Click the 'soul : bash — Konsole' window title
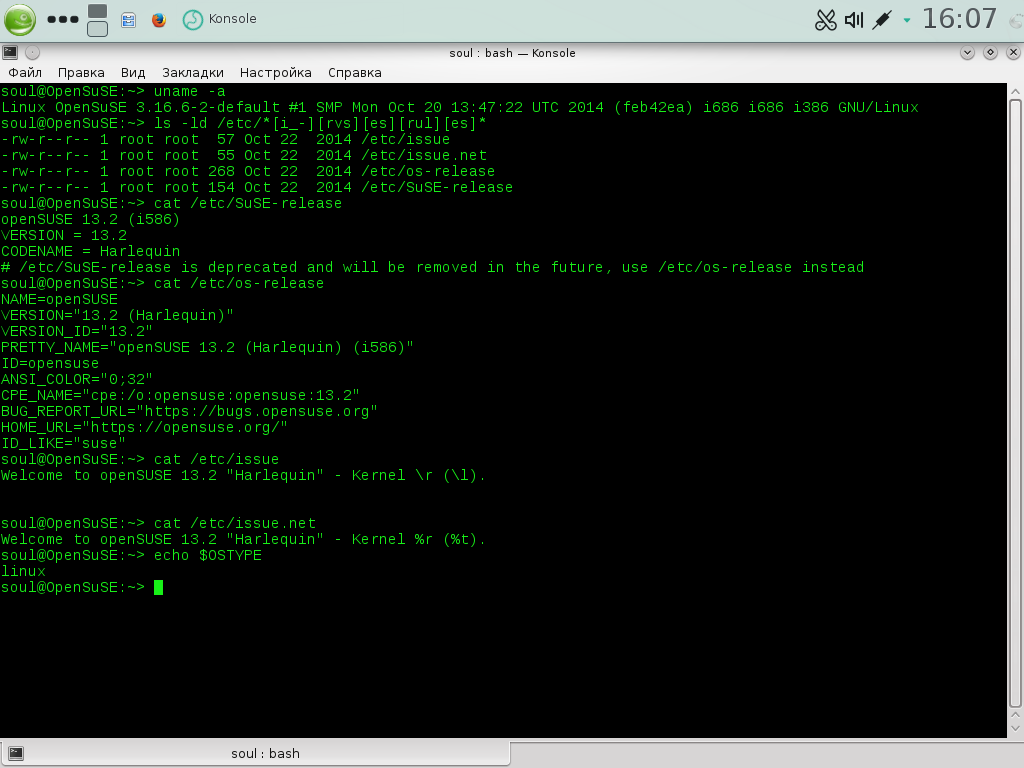 pos(512,53)
